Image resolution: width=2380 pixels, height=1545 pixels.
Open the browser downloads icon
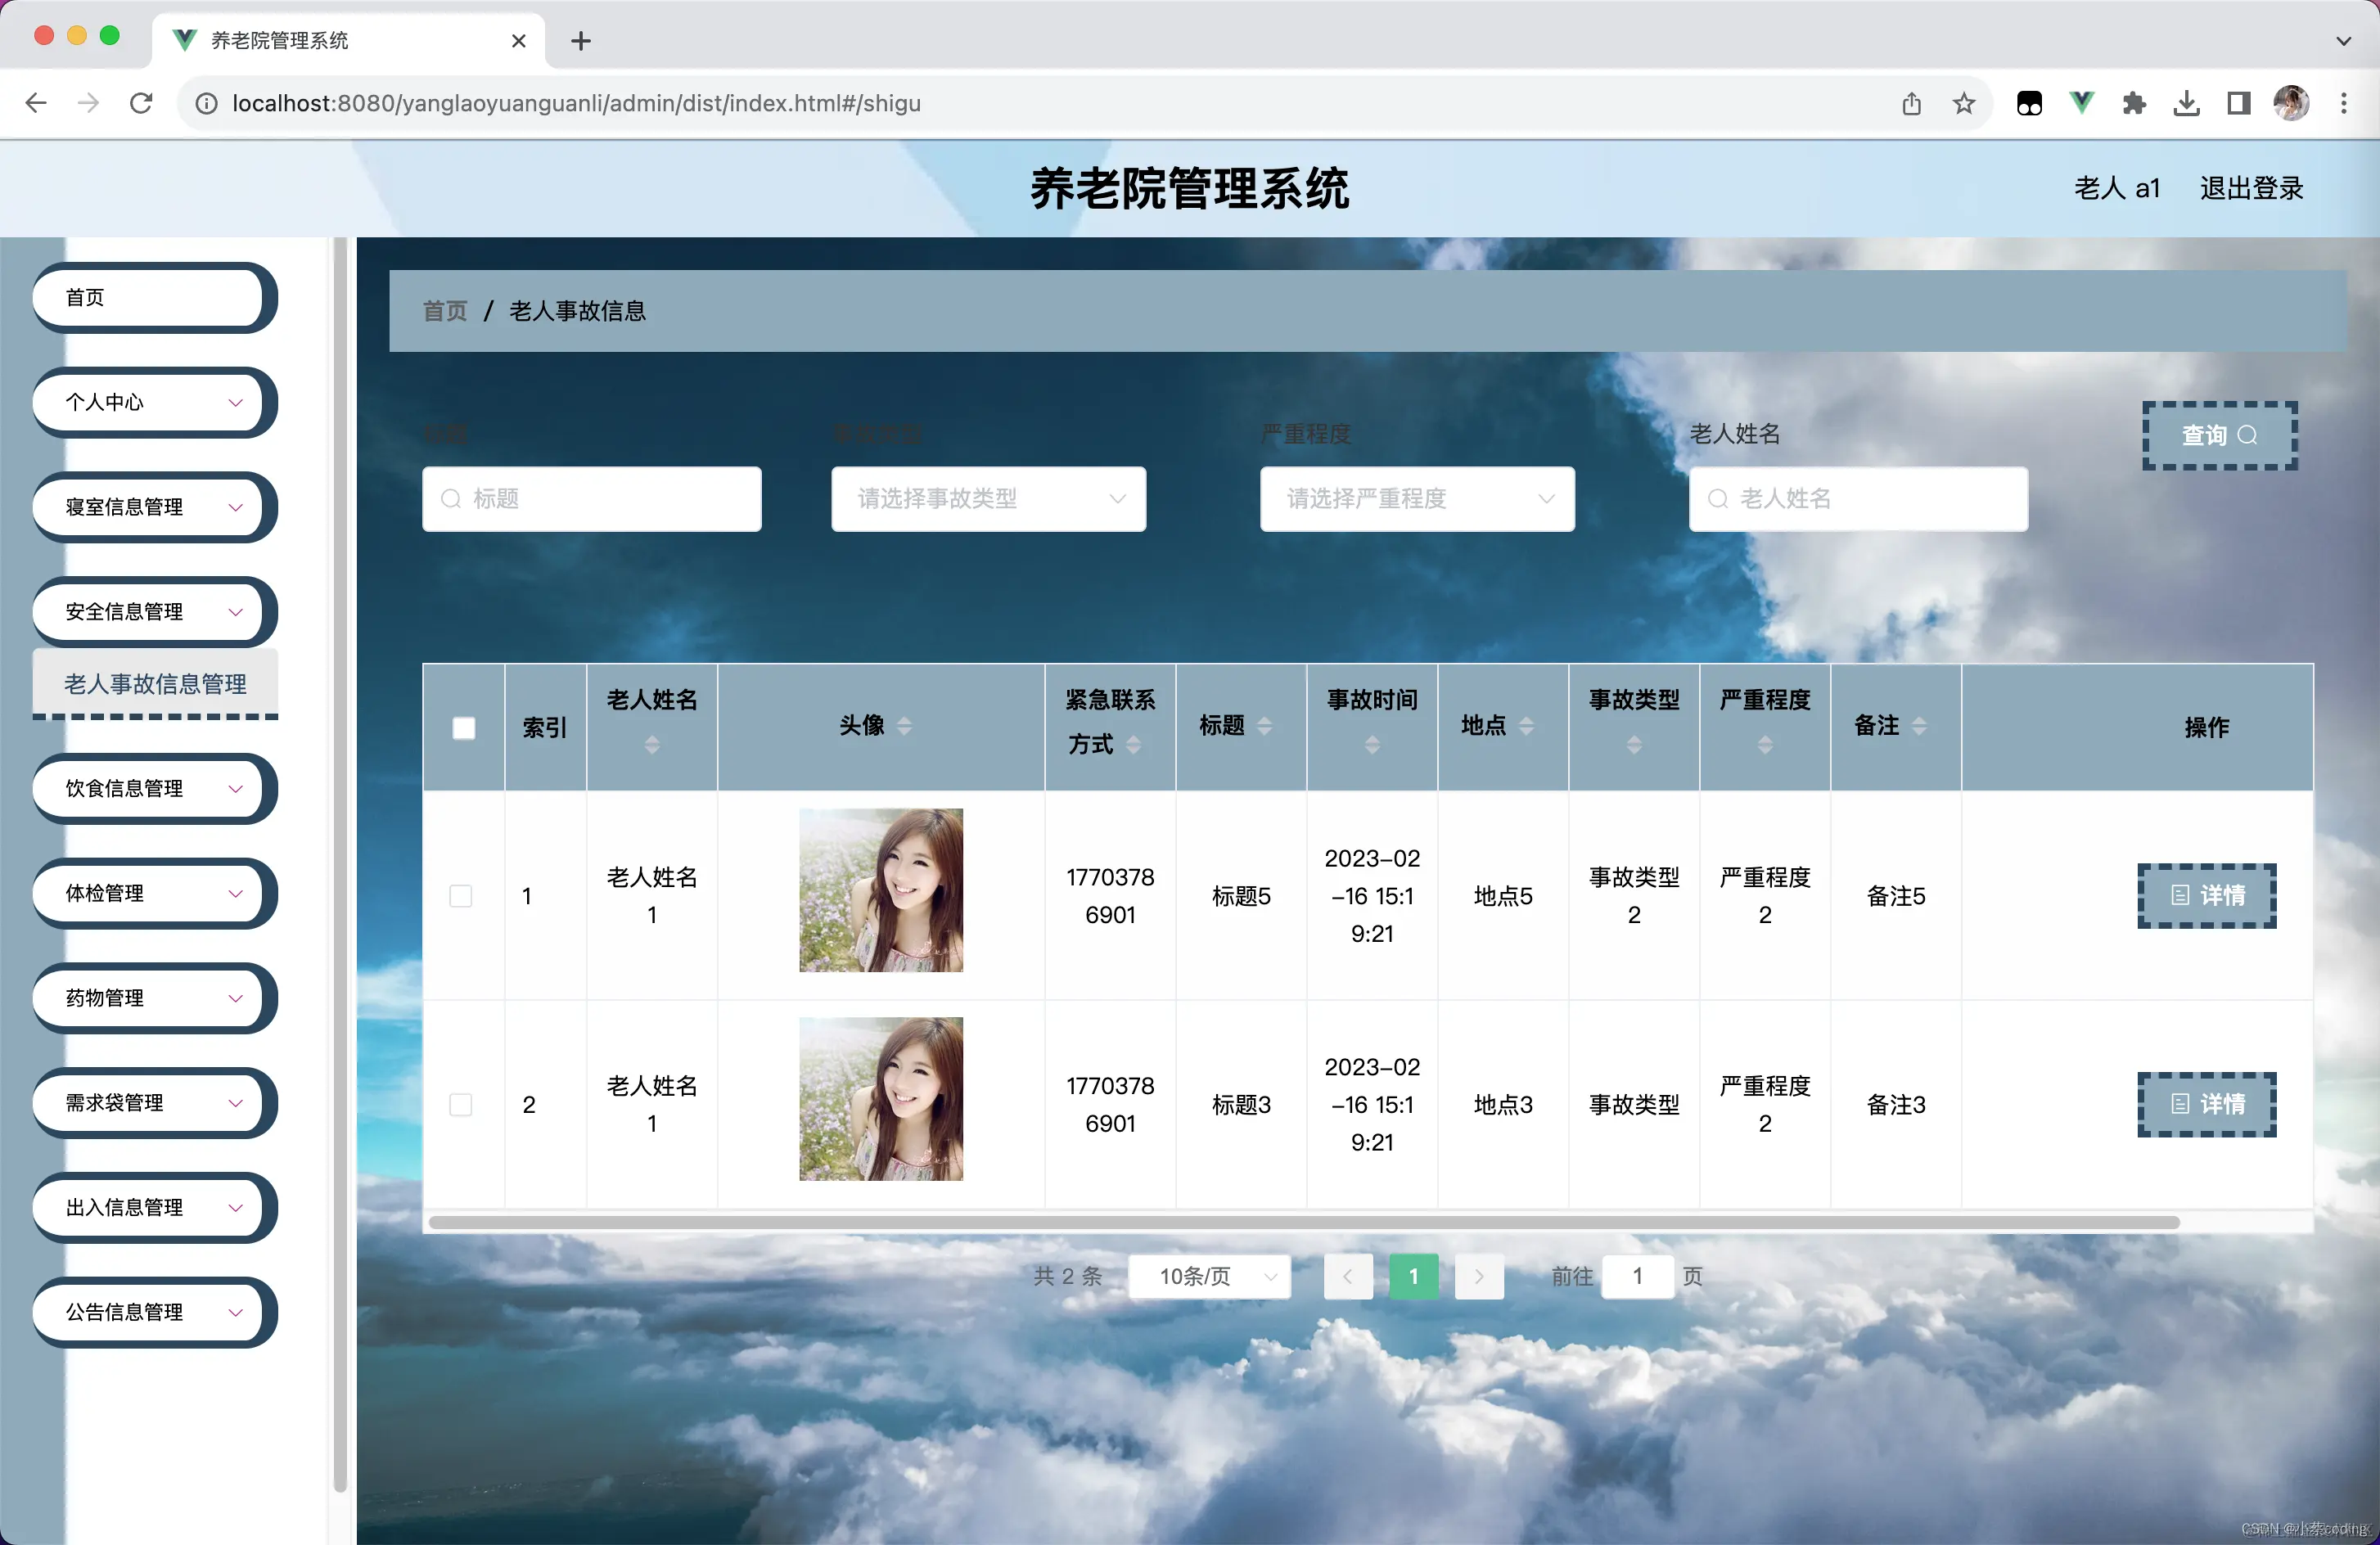click(2186, 103)
